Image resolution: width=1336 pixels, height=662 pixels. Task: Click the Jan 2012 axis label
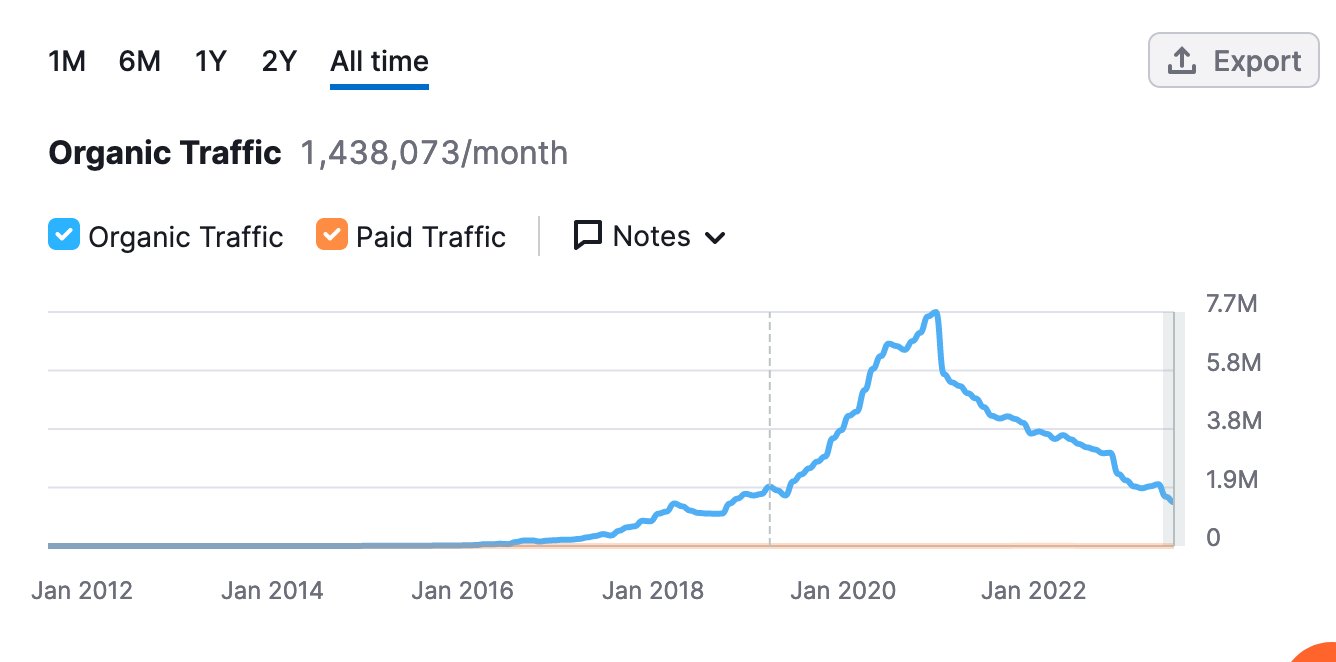click(x=82, y=591)
